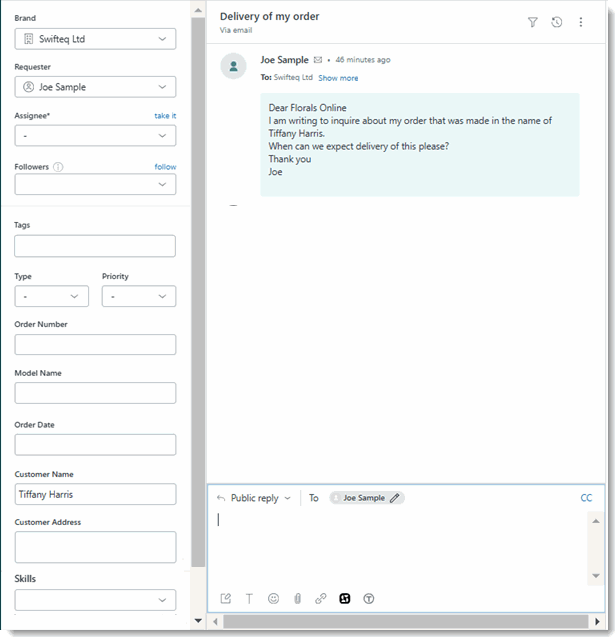Click the 'Joe Sample' sender name
Screen dimensions: 615x637
pyautogui.click(x=284, y=60)
